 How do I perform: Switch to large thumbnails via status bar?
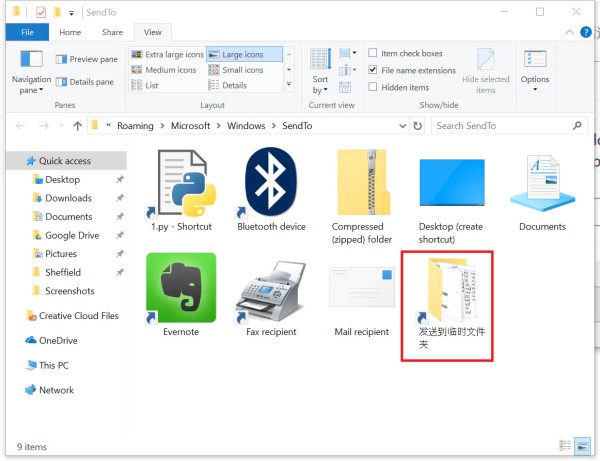coord(582,446)
